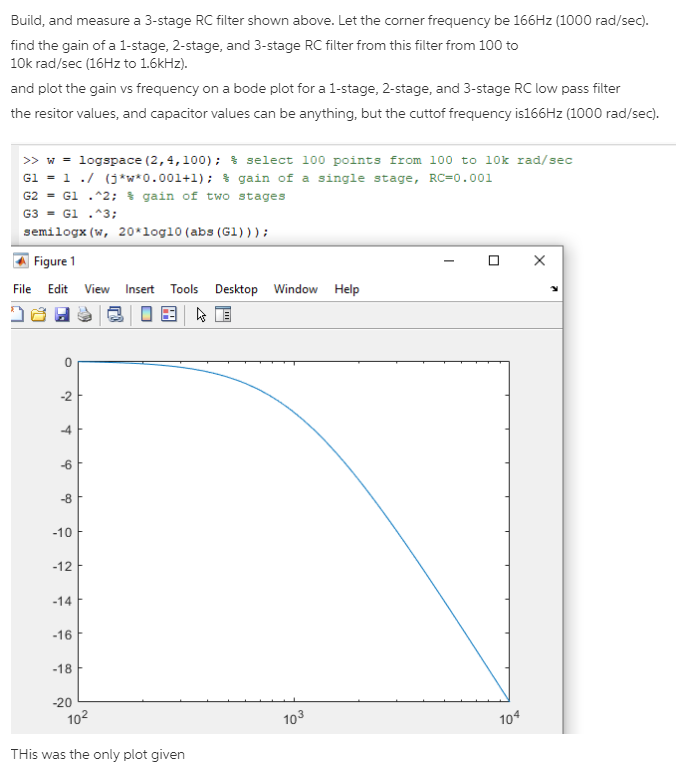The height and width of the screenshot is (763, 691).
Task: Click the -14 y-axis tick label
Action: [x=62, y=600]
